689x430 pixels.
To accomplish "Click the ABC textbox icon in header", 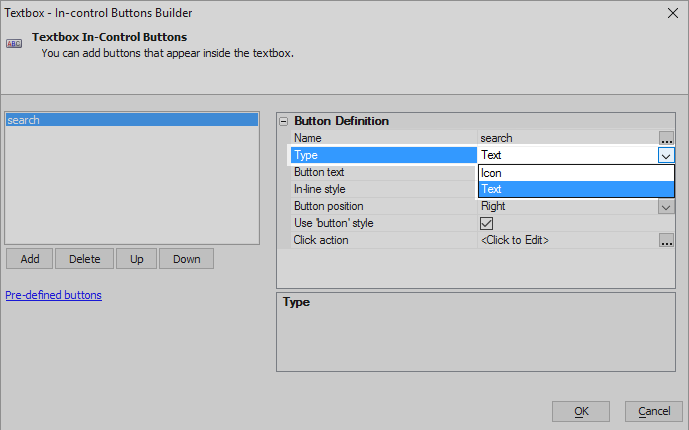I will pos(14,43).
